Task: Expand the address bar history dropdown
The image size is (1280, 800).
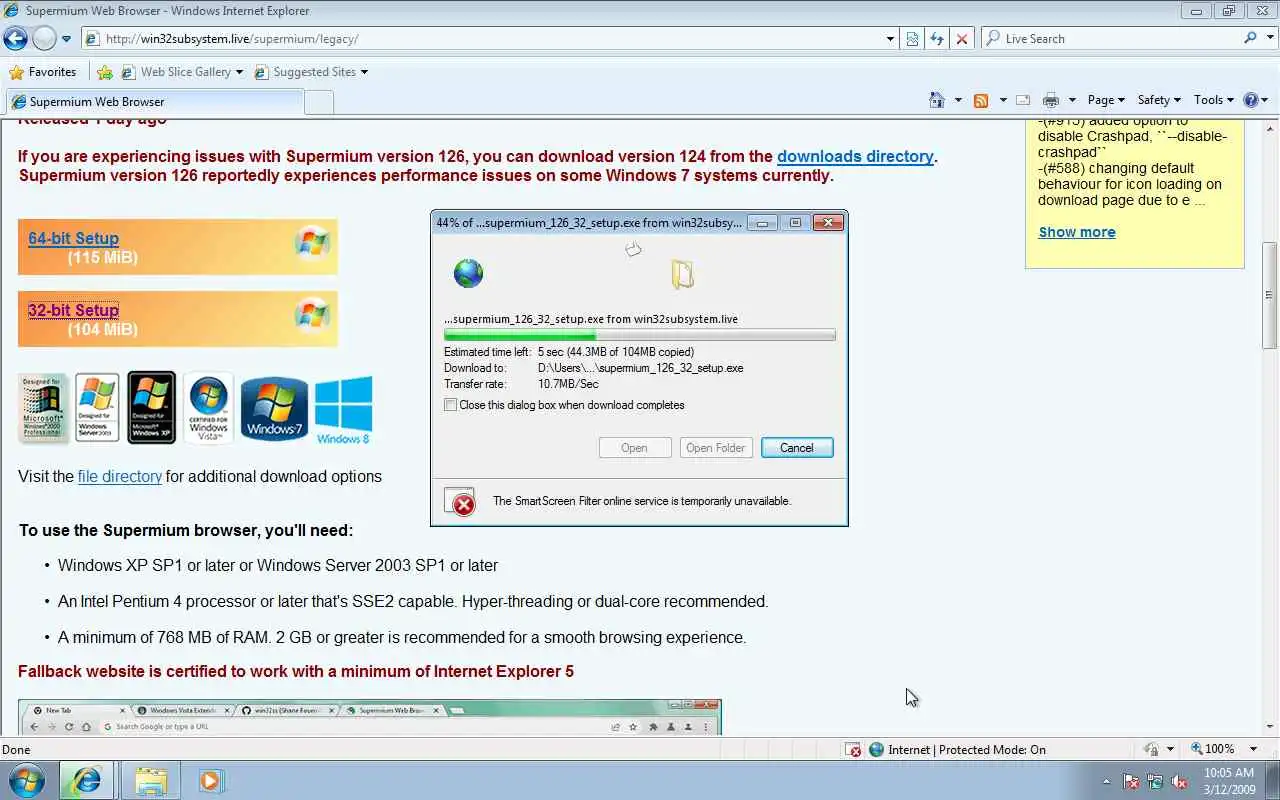Action: 890,39
